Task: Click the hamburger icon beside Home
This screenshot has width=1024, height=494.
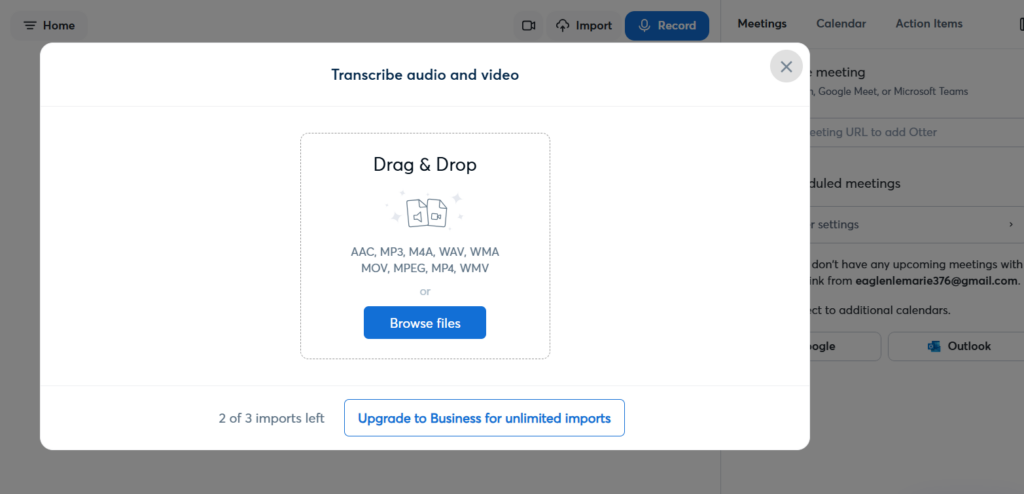Action: 30,25
